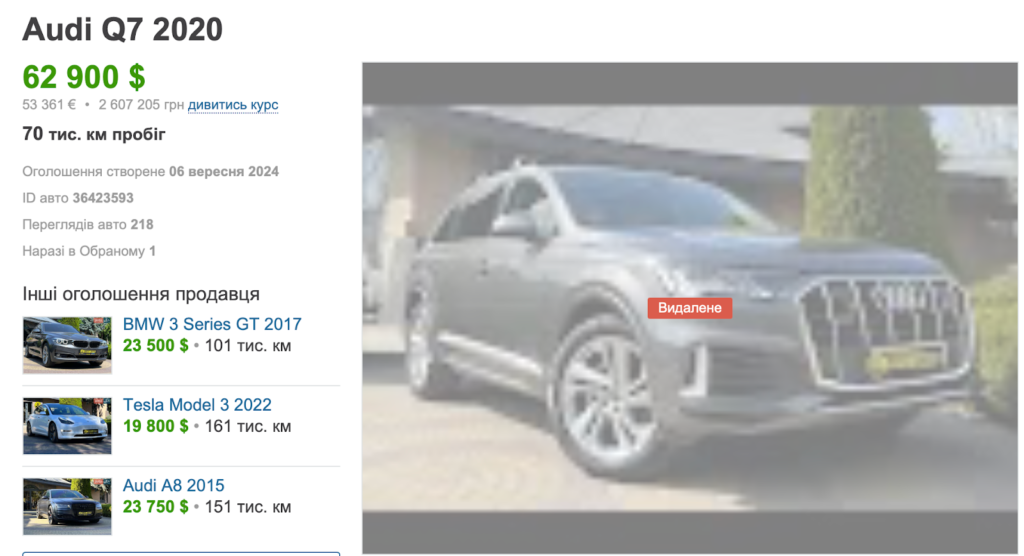This screenshot has height=556, width=1024.
Task: Click the "Інші оголошення продавця" heading
Action: pos(141,294)
